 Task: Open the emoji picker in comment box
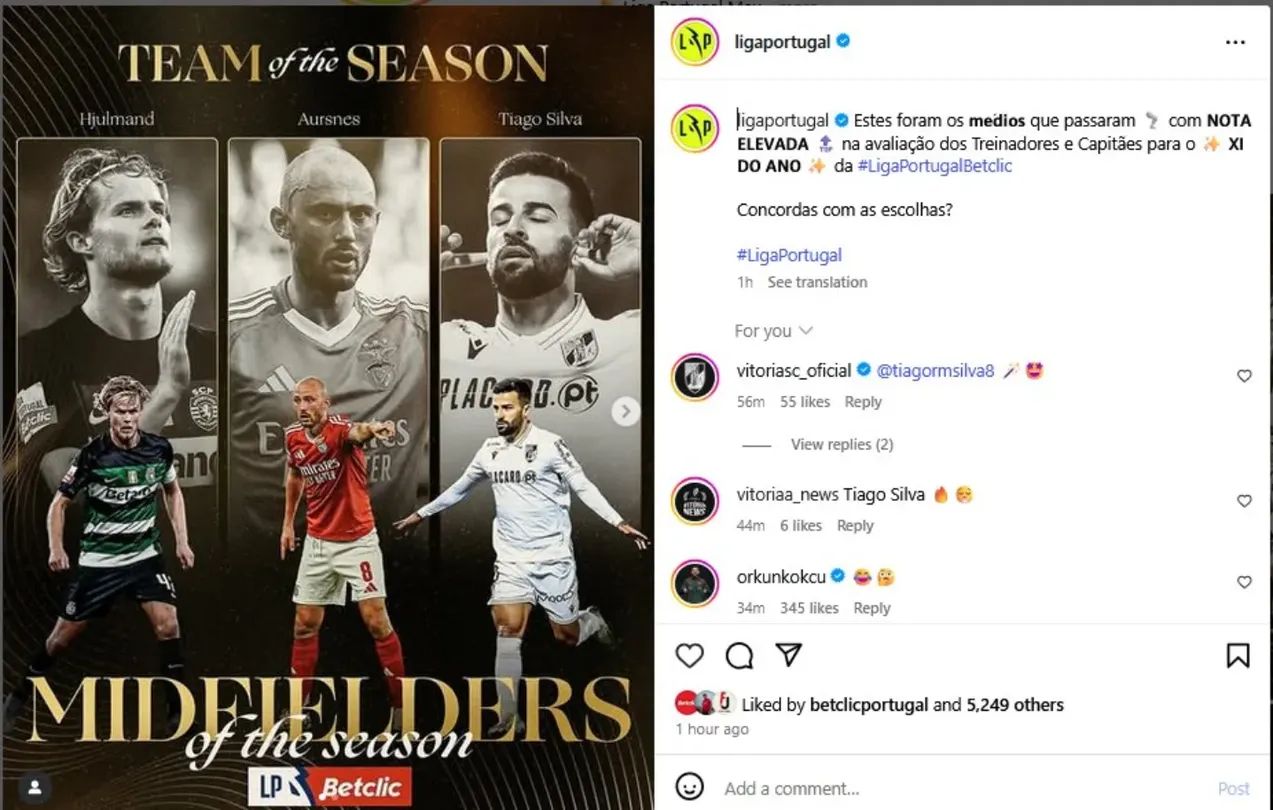(689, 787)
